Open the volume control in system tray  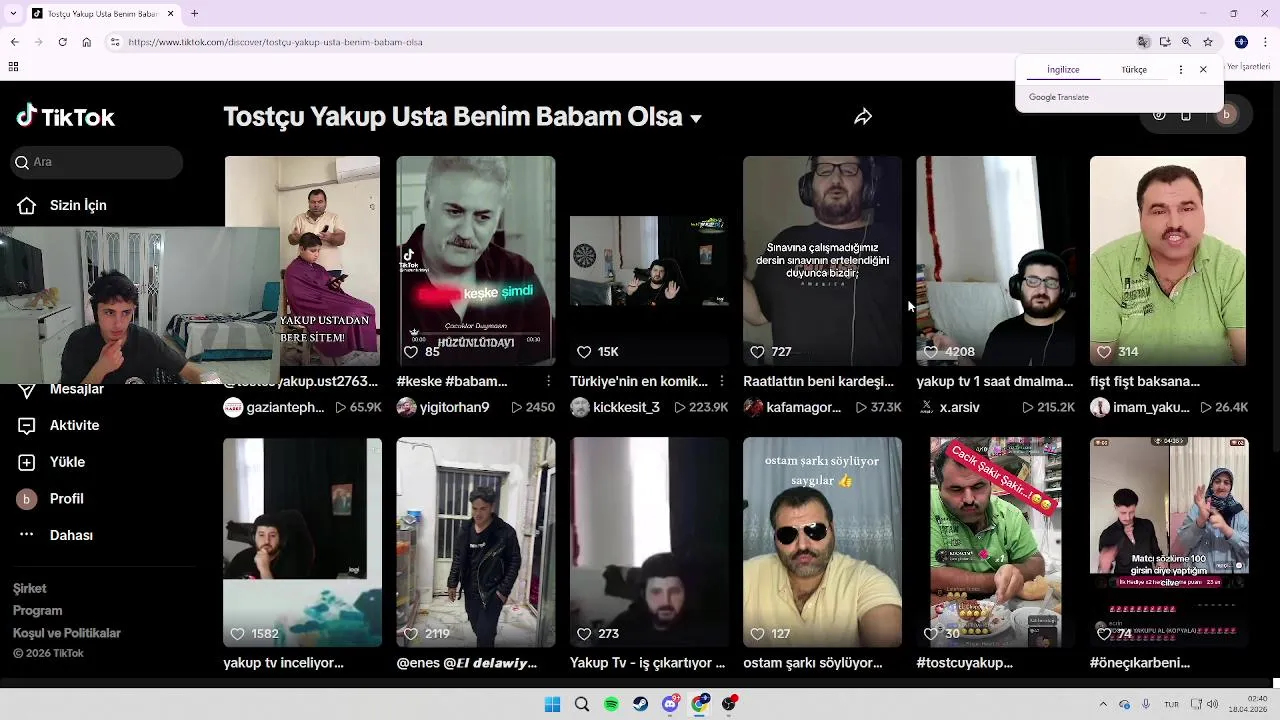(x=1213, y=704)
